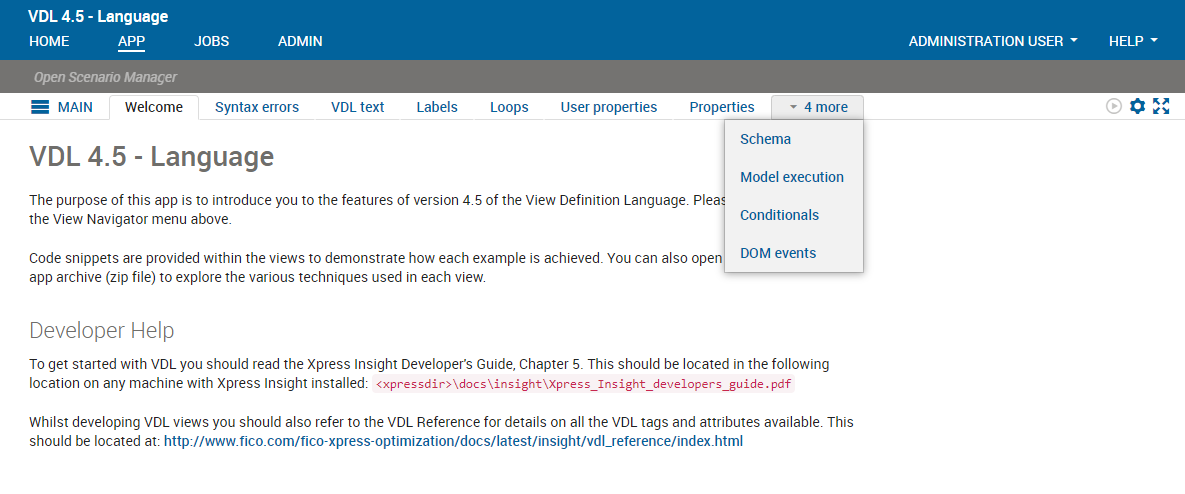
Task: Collapse the '4 more' tabs dropdown
Action: point(817,107)
